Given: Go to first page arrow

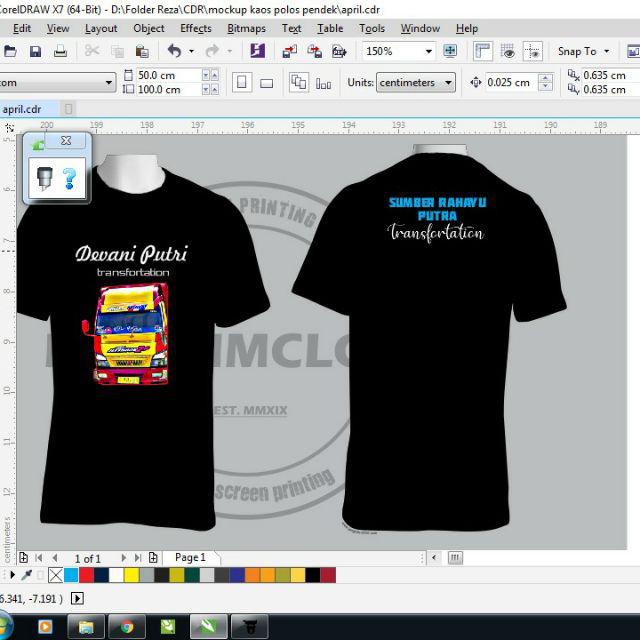Looking at the screenshot, I should (x=39, y=558).
